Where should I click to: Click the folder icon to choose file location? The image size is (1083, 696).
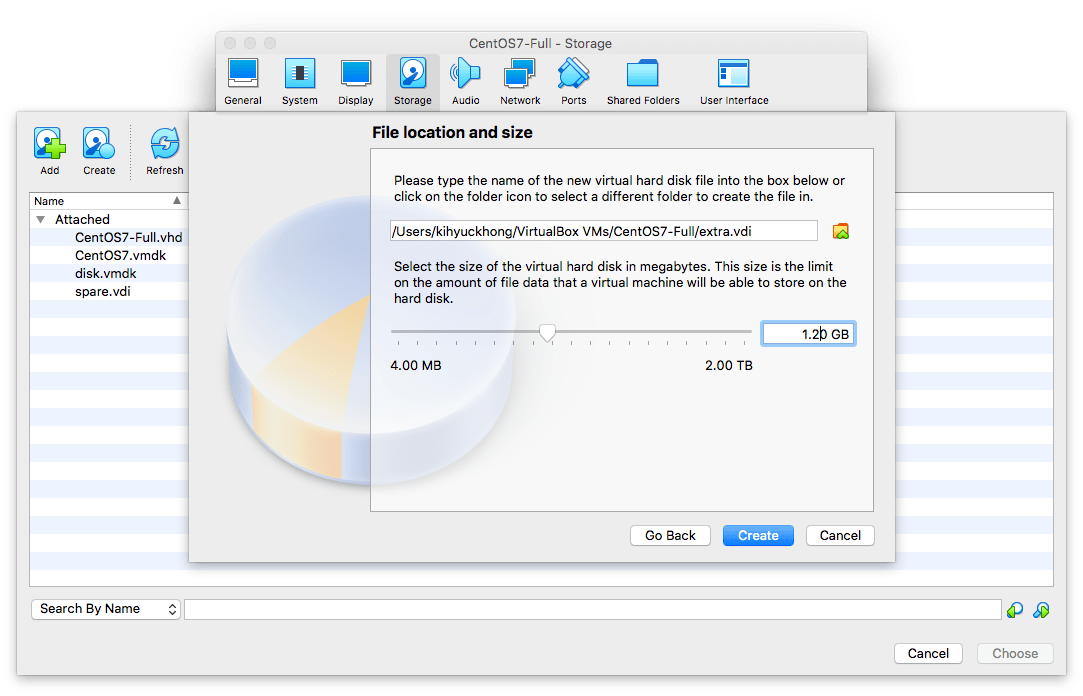[x=841, y=231]
